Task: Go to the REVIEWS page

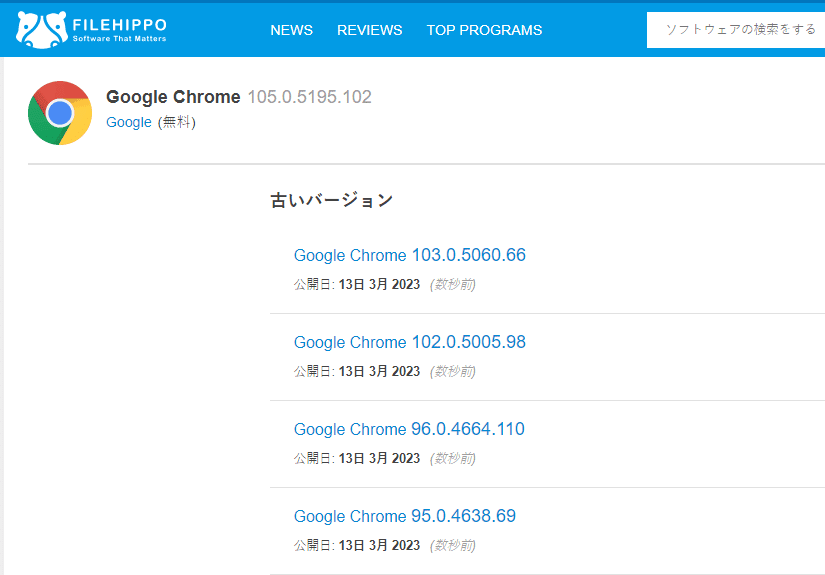Action: [369, 30]
